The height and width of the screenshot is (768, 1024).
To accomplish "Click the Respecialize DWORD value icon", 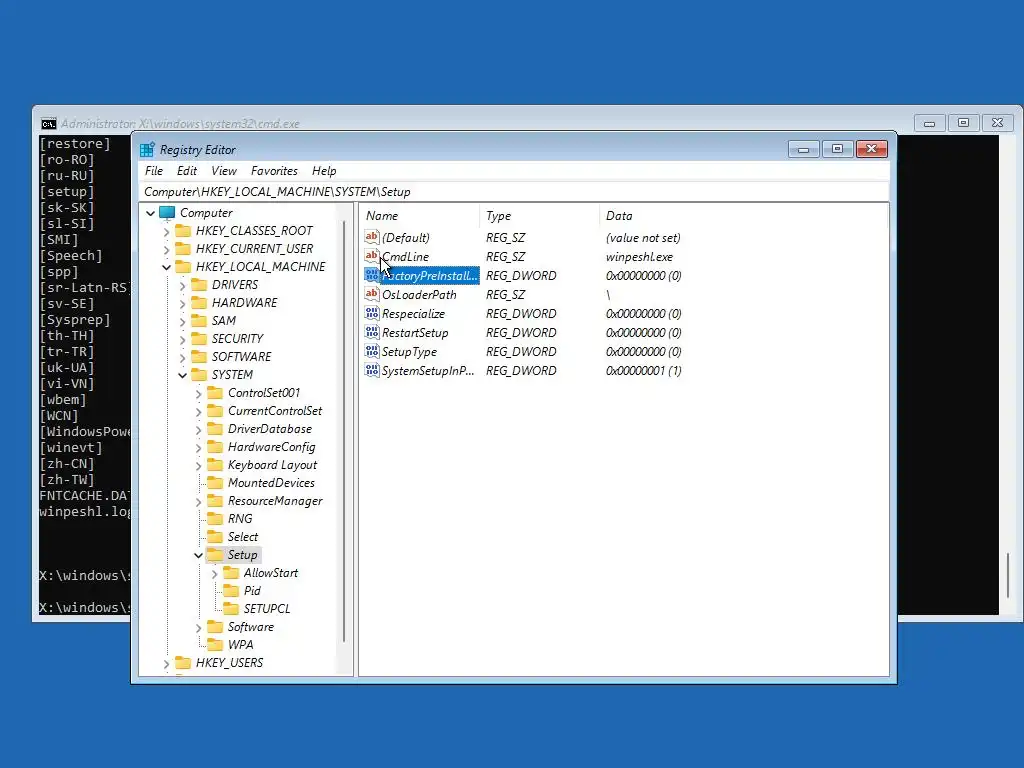I will coord(372,313).
